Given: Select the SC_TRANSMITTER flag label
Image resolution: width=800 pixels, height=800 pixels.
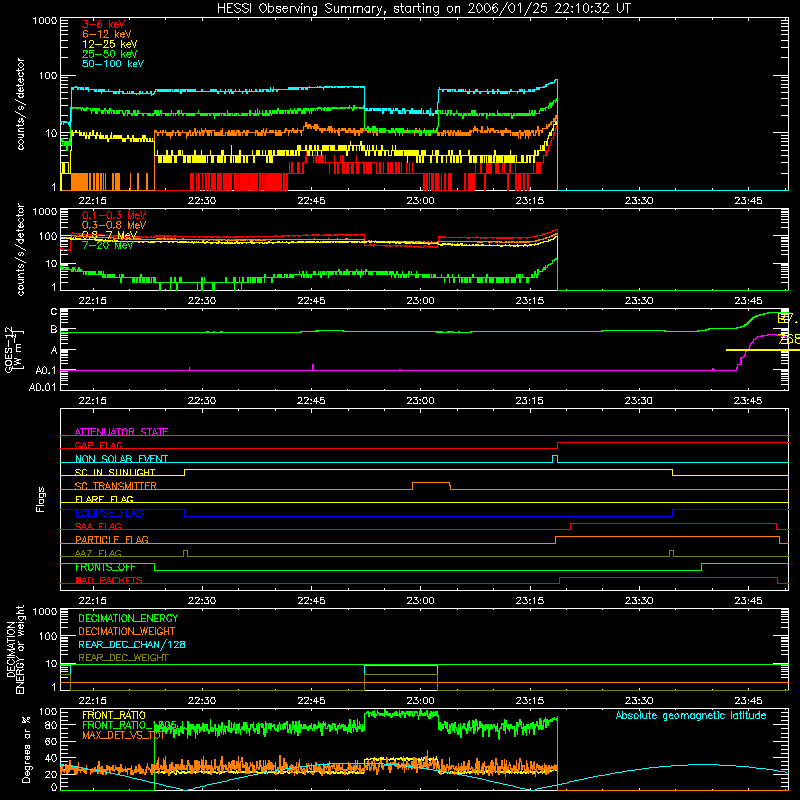Looking at the screenshot, I should point(115,486).
